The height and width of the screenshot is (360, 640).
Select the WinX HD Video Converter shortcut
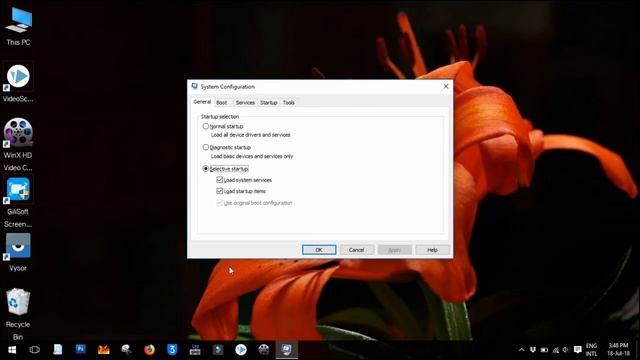[x=18, y=144]
